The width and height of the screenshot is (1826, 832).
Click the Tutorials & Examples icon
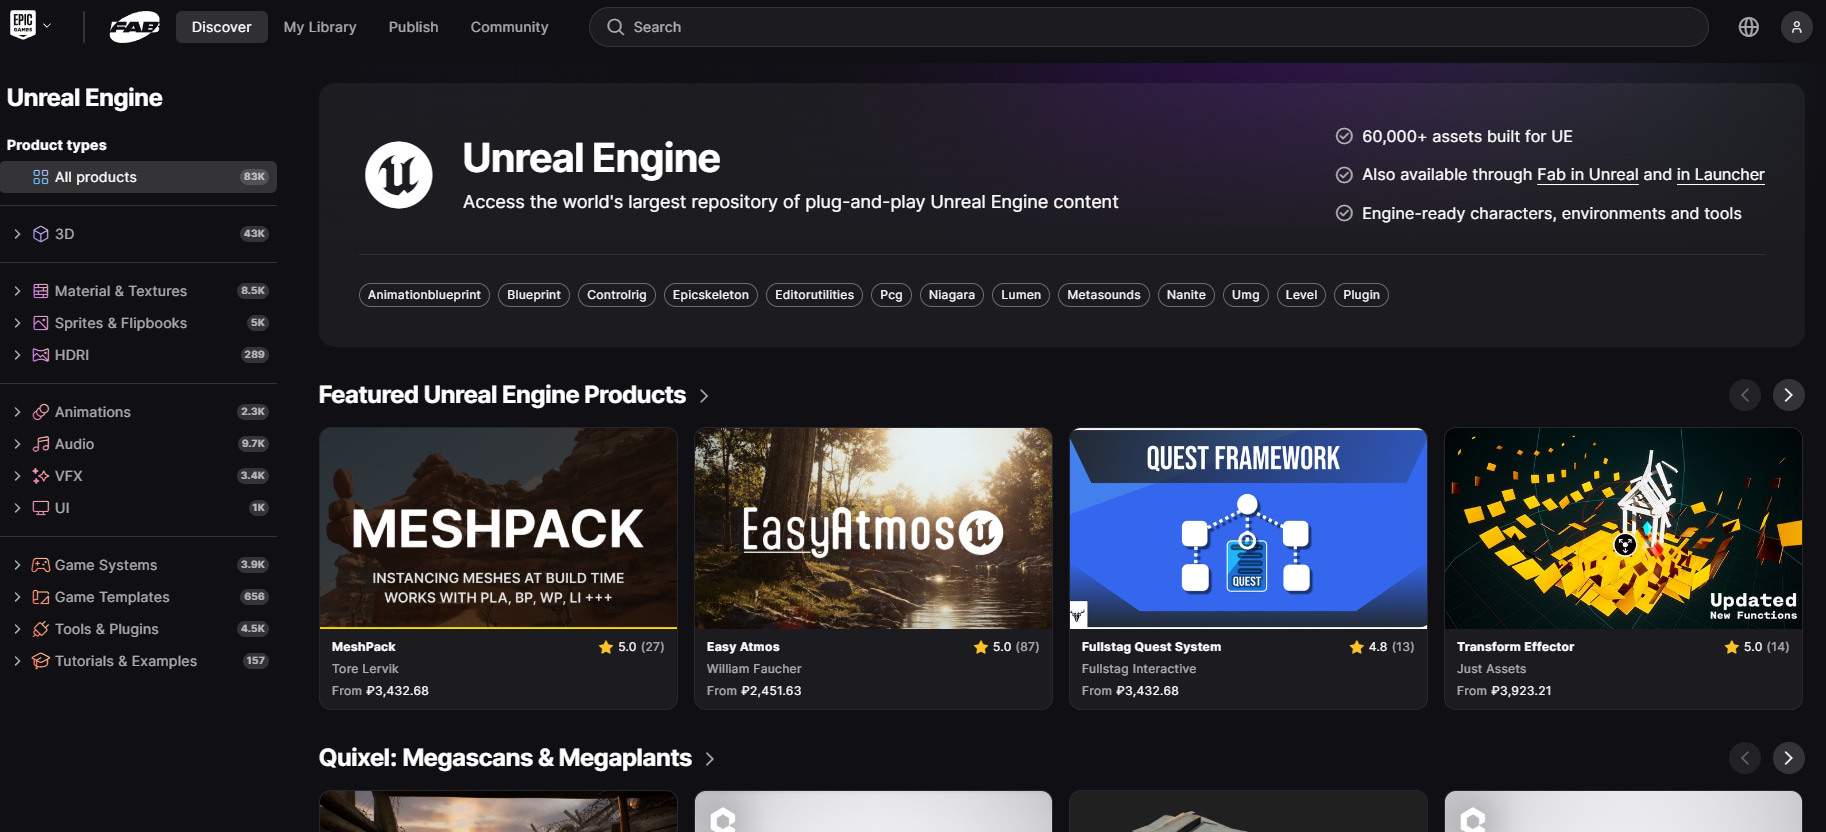[x=41, y=661]
